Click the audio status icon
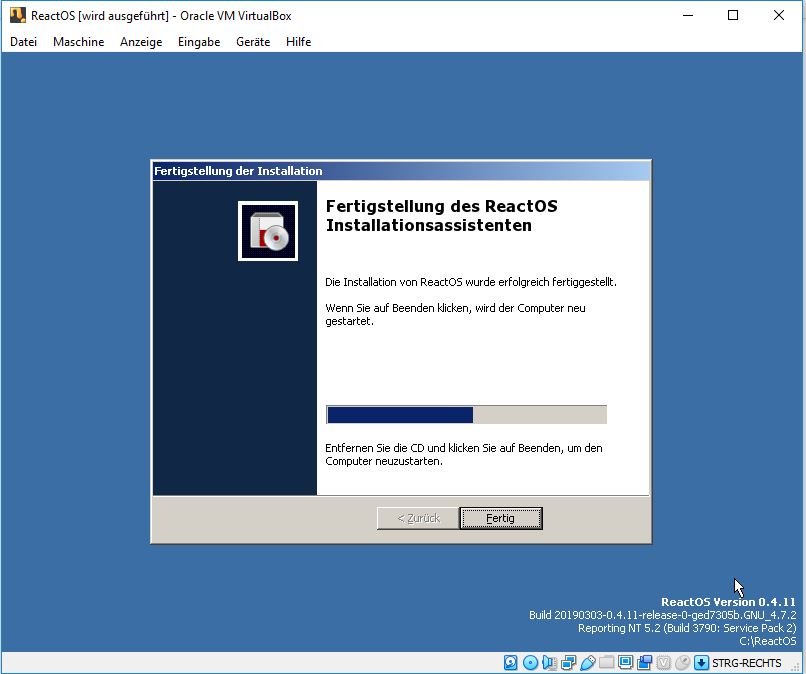The image size is (806, 674). point(549,663)
